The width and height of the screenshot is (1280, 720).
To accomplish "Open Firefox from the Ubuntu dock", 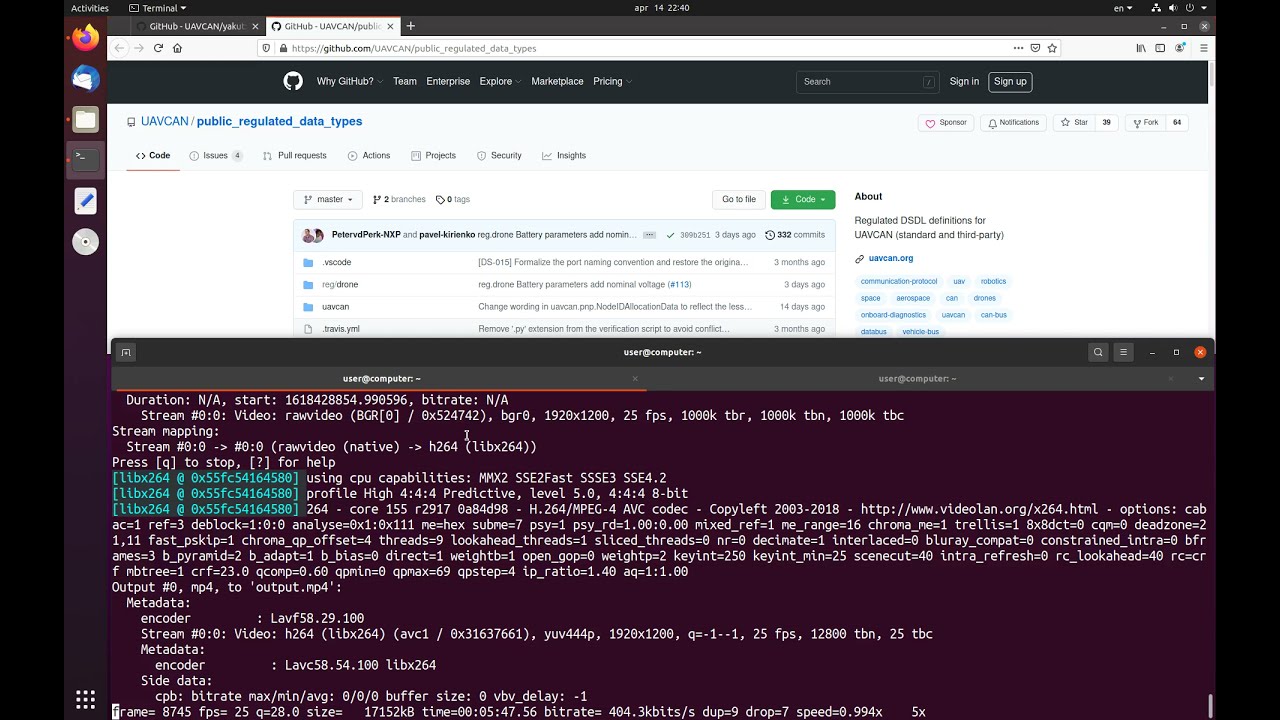I will coord(85,38).
